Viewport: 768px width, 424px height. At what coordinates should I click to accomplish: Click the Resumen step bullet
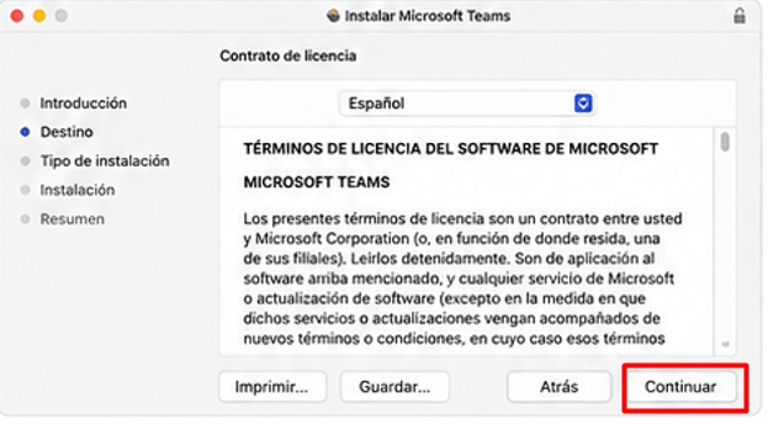pos(25,219)
